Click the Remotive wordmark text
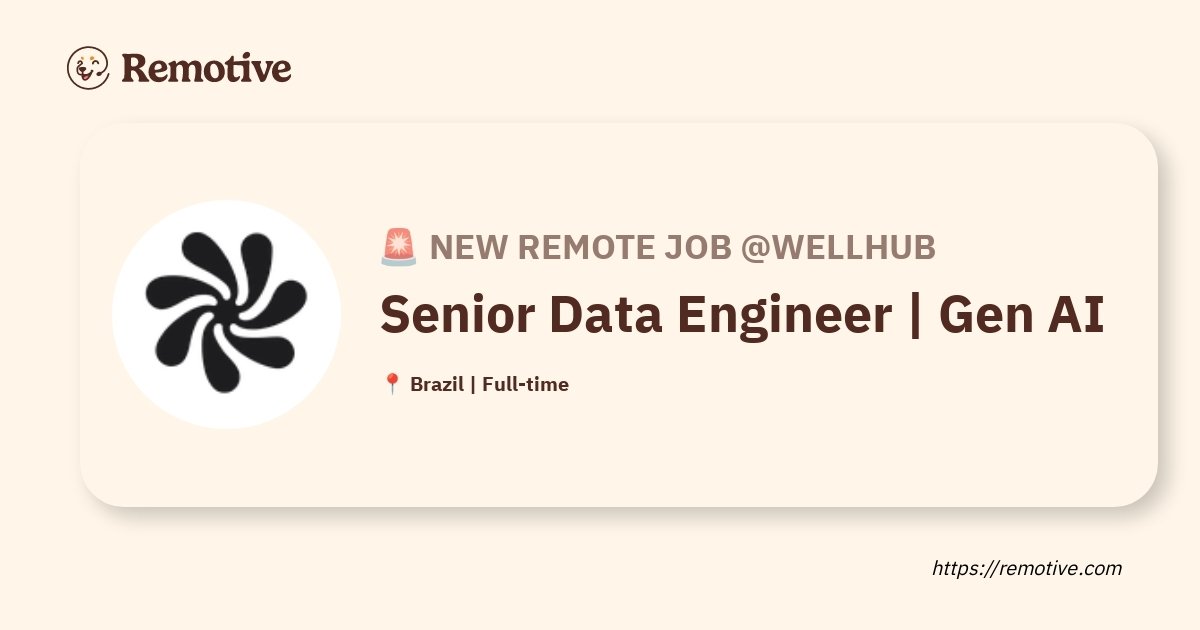This screenshot has height=630, width=1200. coord(206,69)
